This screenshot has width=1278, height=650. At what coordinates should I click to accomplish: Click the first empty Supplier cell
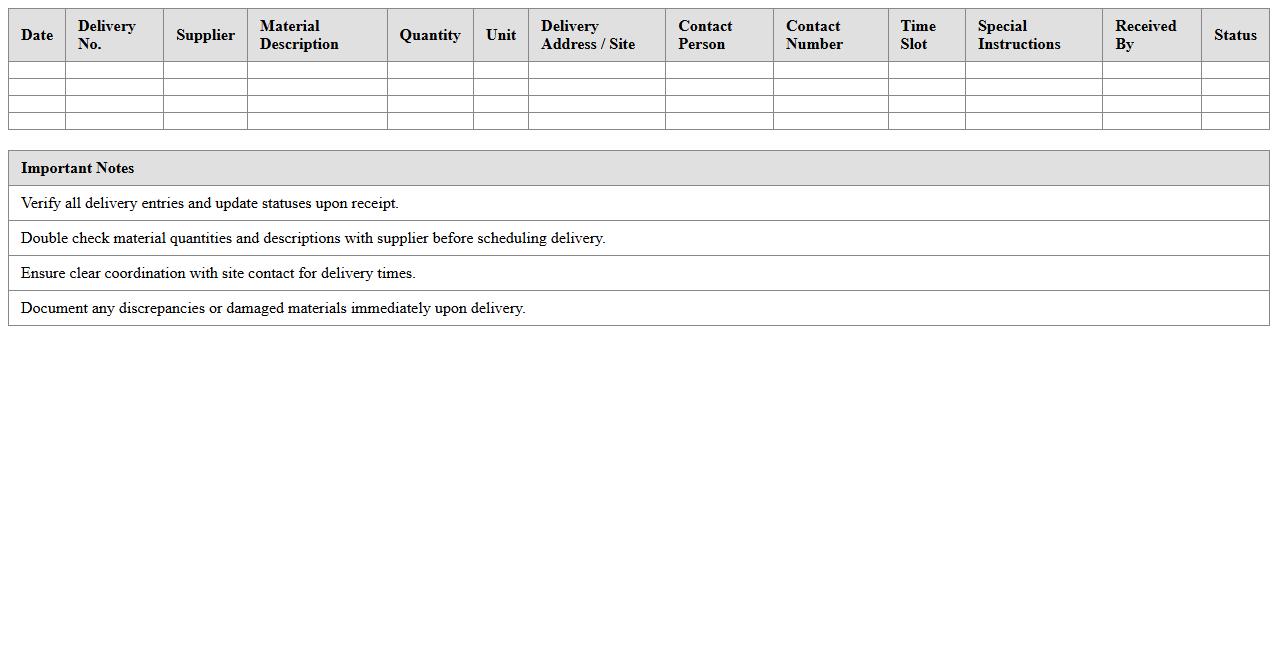coord(204,70)
